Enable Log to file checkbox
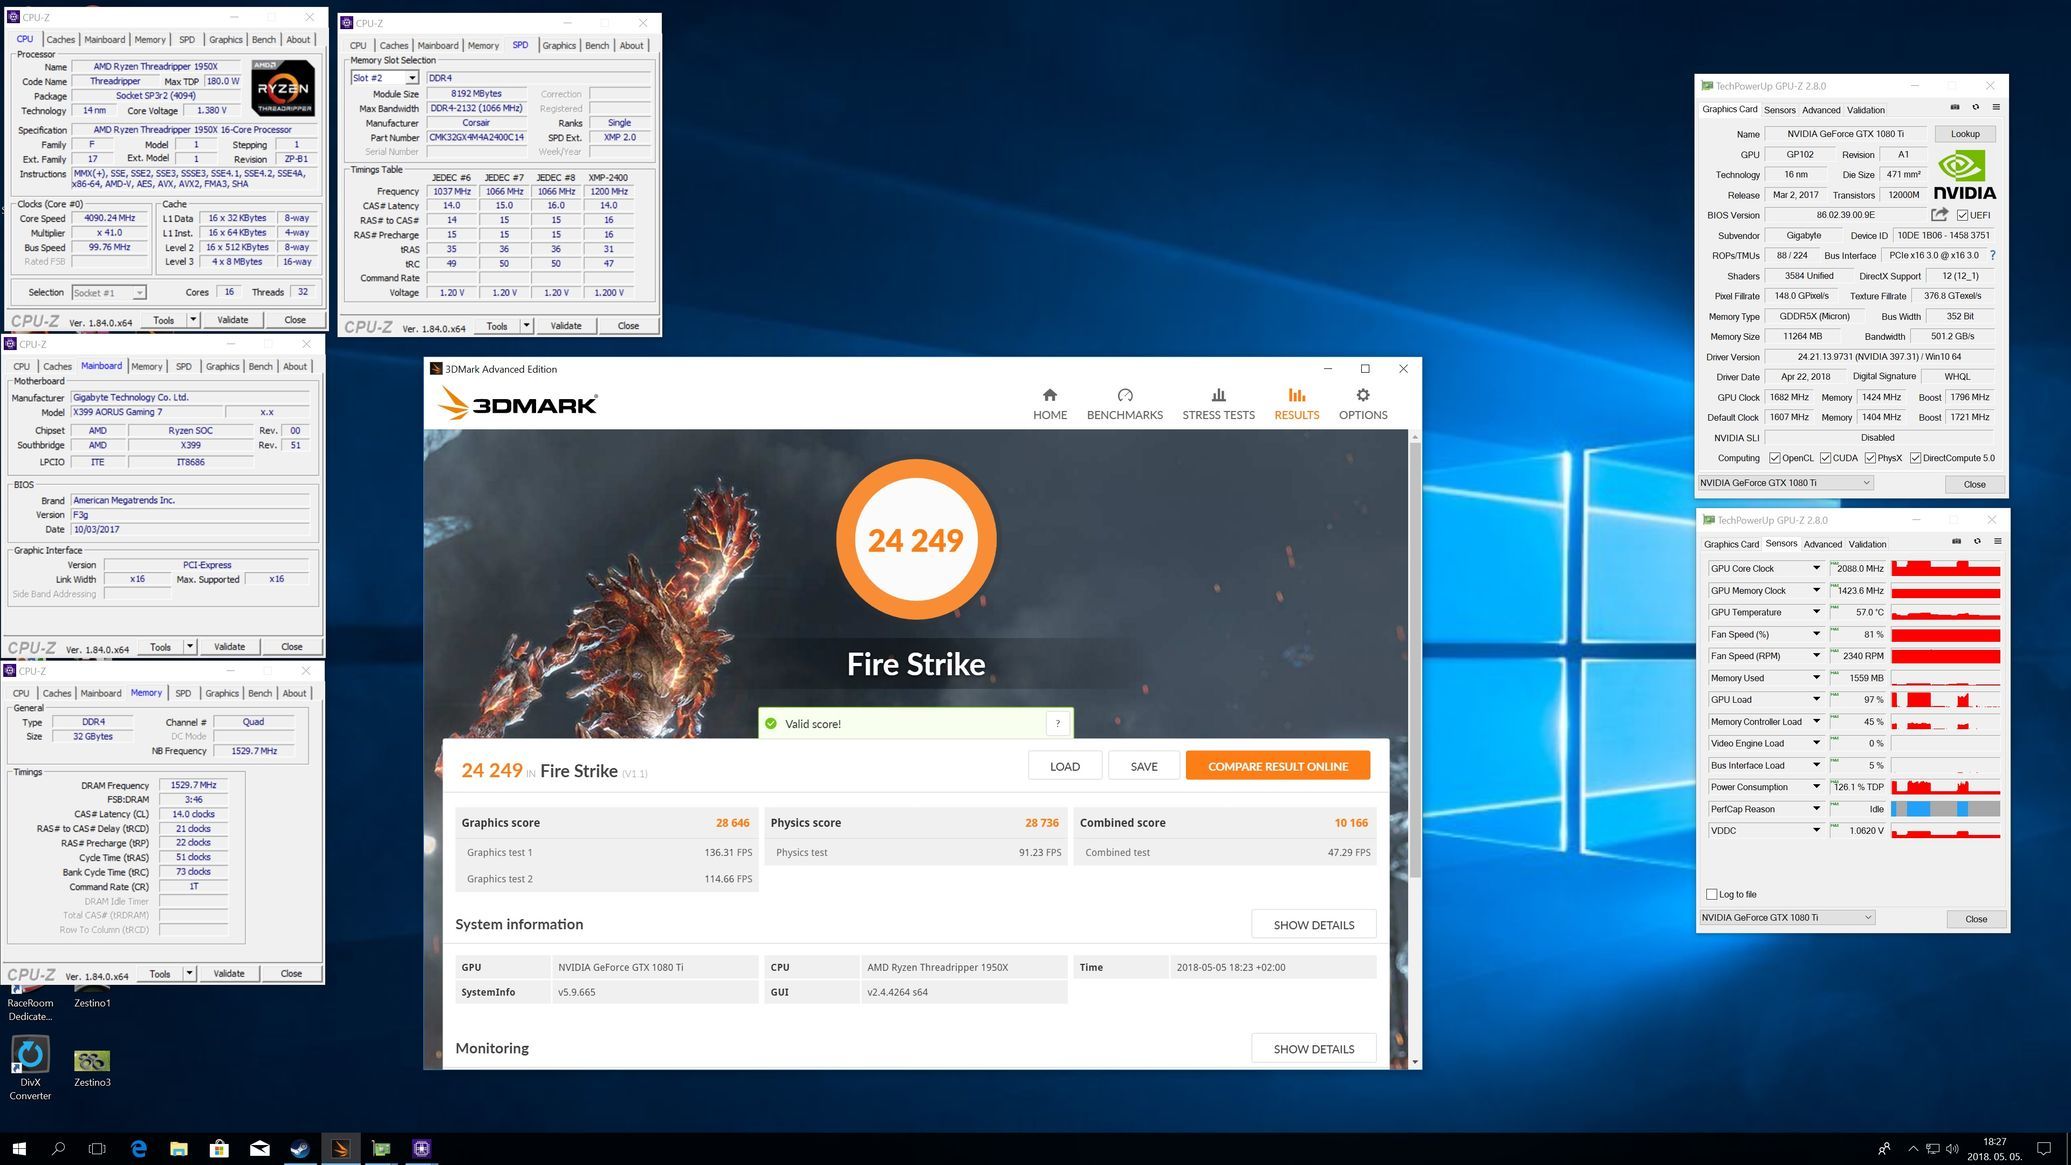Screen dimensions: 2071x1165 coord(1711,894)
